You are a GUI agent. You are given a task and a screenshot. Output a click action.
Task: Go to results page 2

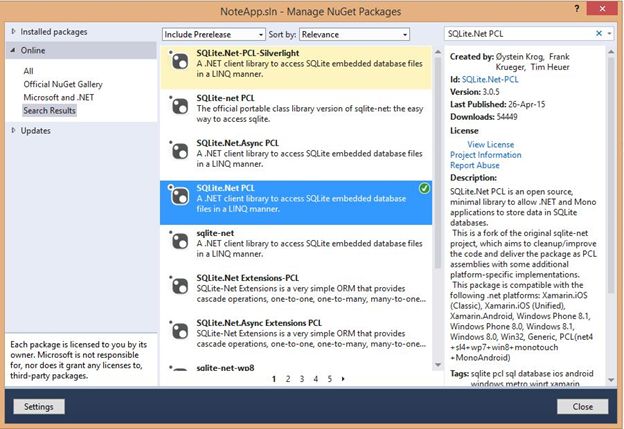coord(288,379)
